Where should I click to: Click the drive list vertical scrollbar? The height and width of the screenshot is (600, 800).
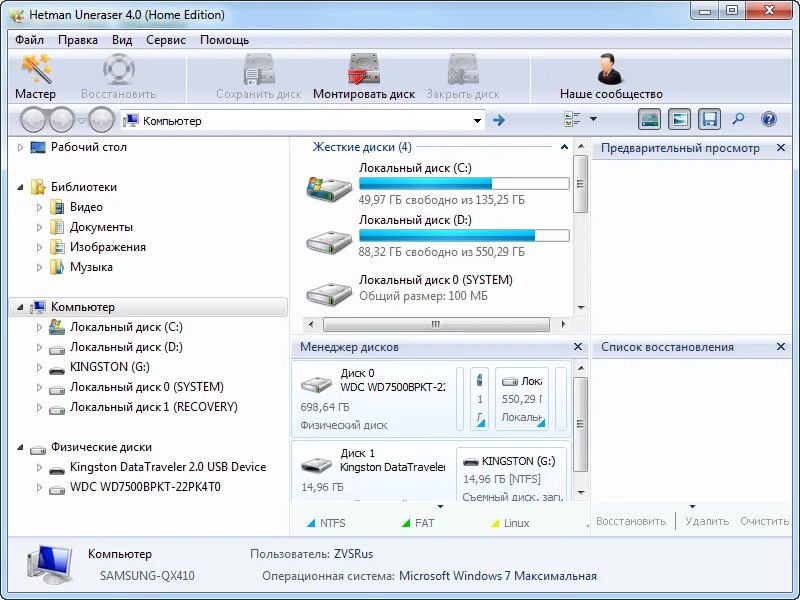(580, 184)
